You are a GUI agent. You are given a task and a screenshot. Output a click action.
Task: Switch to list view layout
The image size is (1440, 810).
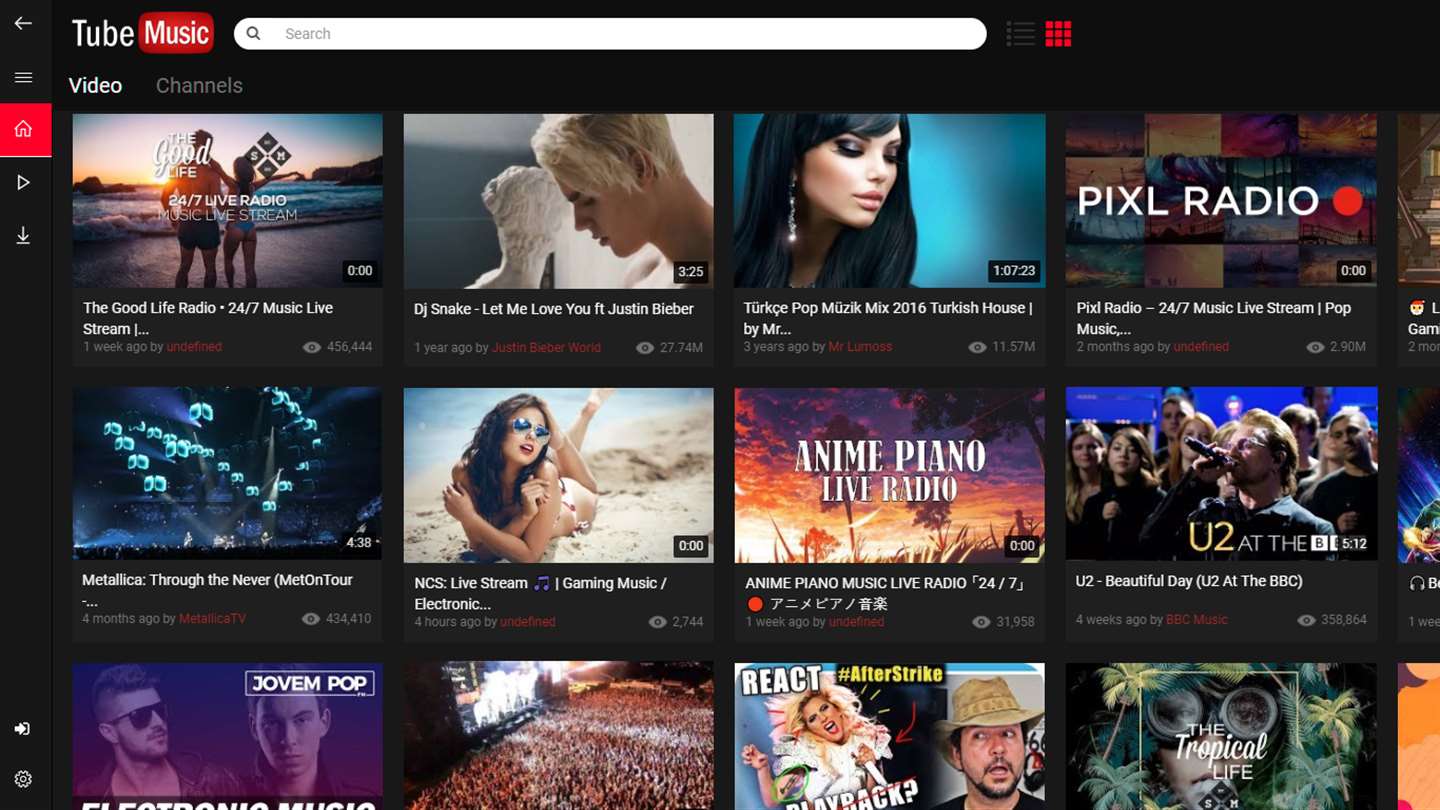coord(1020,34)
